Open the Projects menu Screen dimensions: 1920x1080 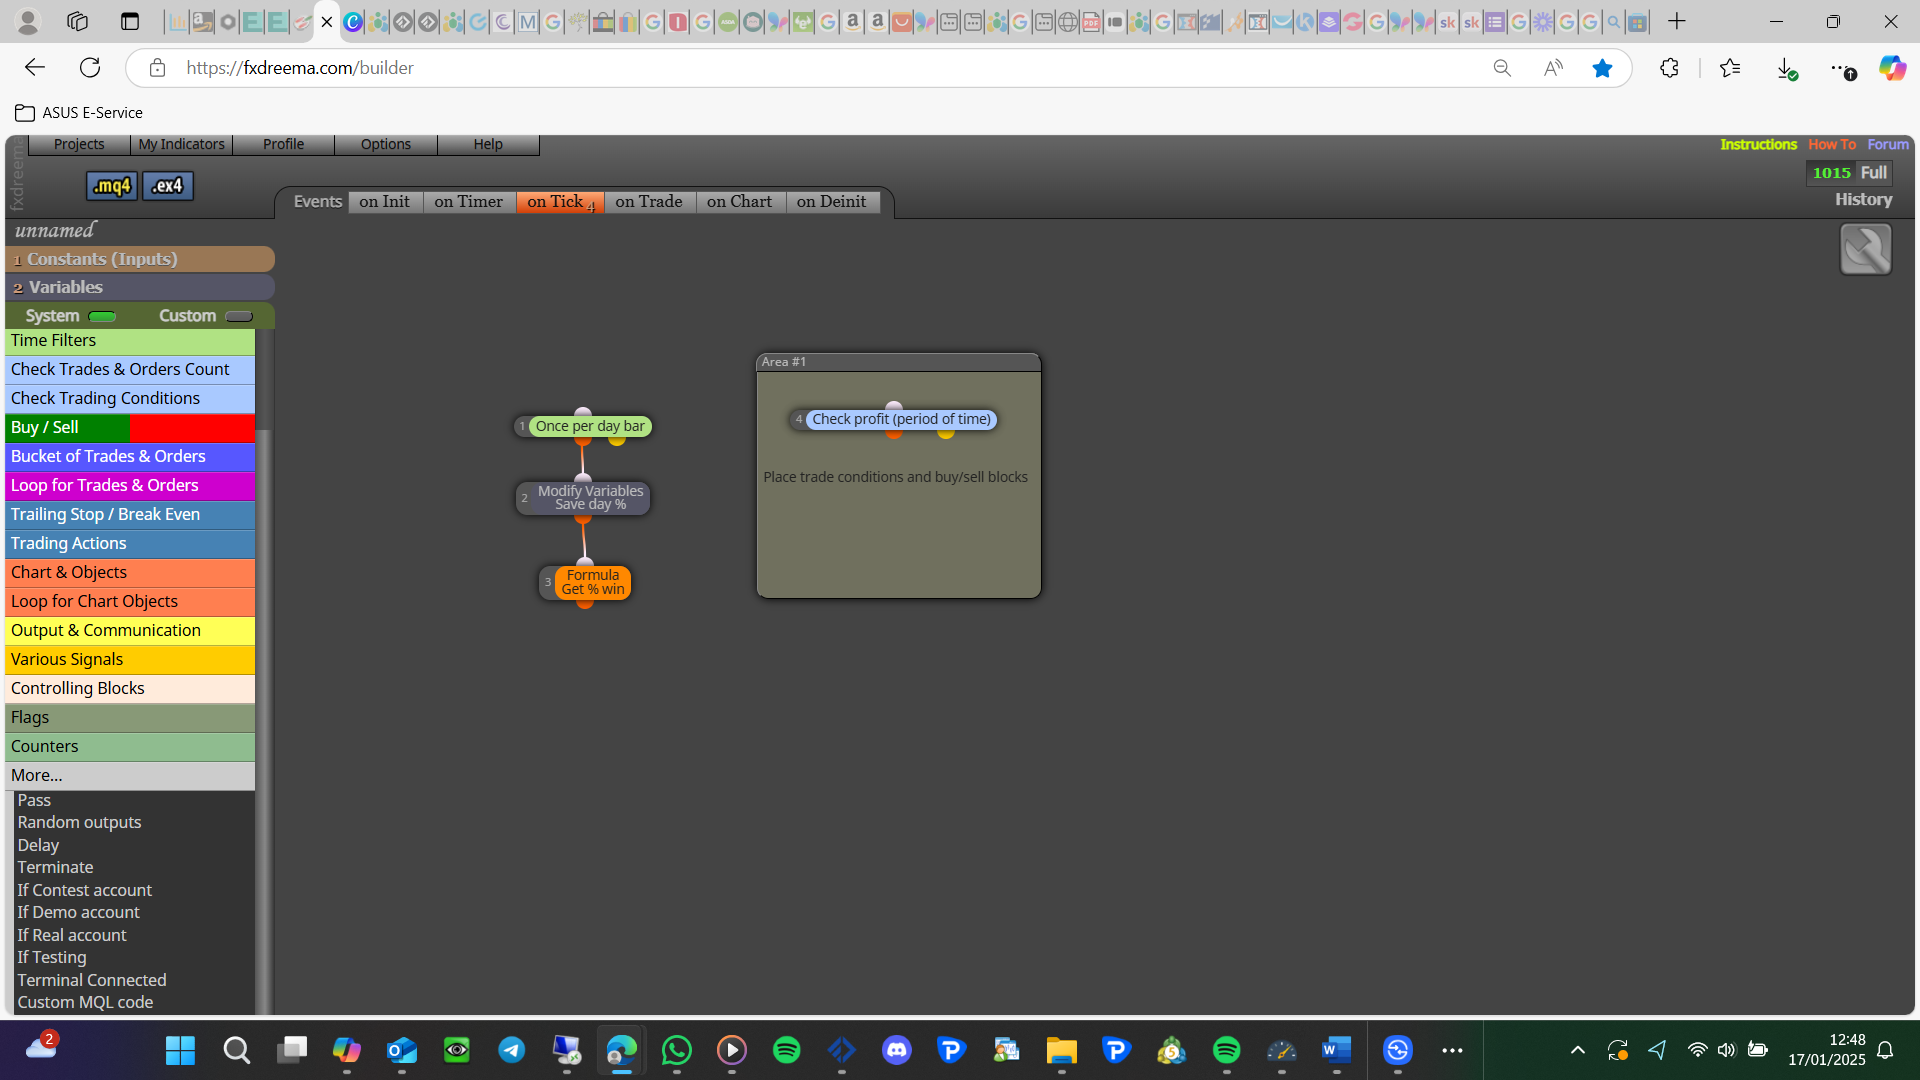click(79, 144)
